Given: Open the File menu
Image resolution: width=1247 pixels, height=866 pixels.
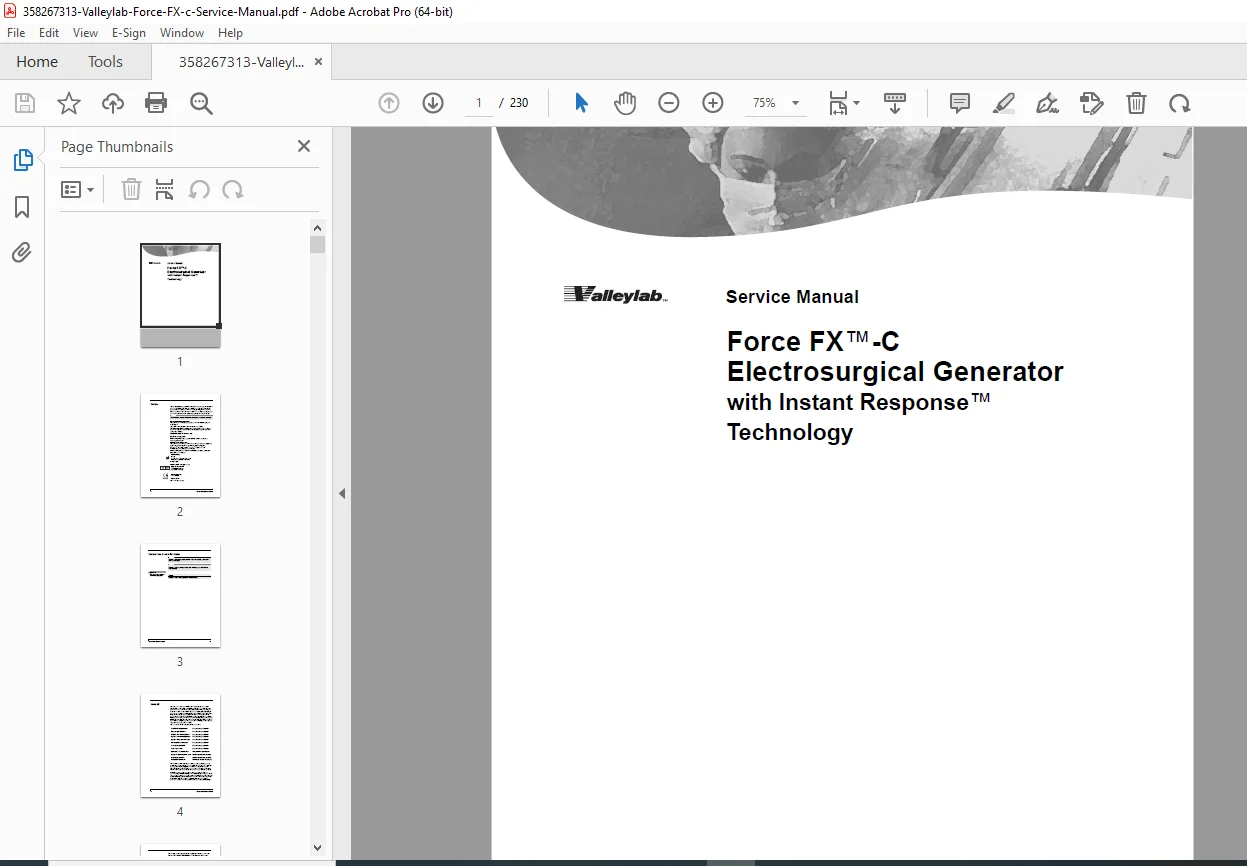Looking at the screenshot, I should coord(16,32).
